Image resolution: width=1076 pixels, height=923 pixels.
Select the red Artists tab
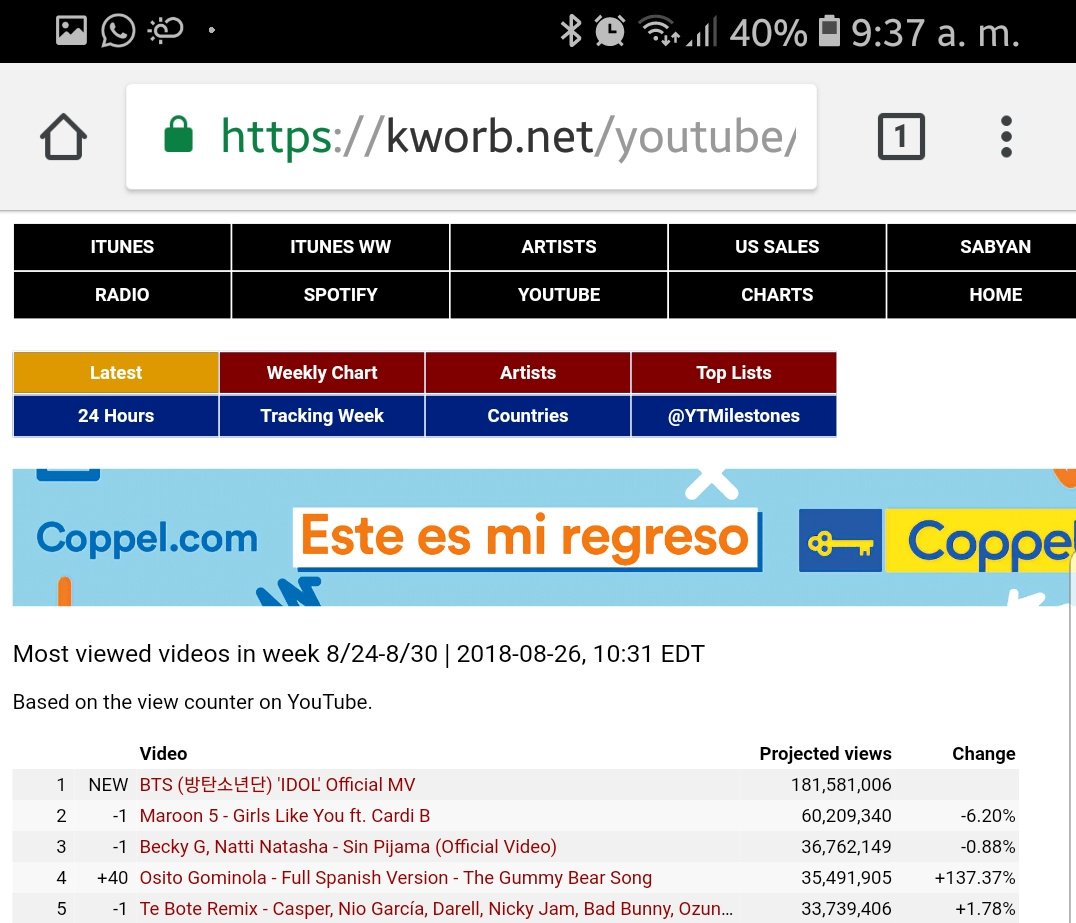[528, 373]
